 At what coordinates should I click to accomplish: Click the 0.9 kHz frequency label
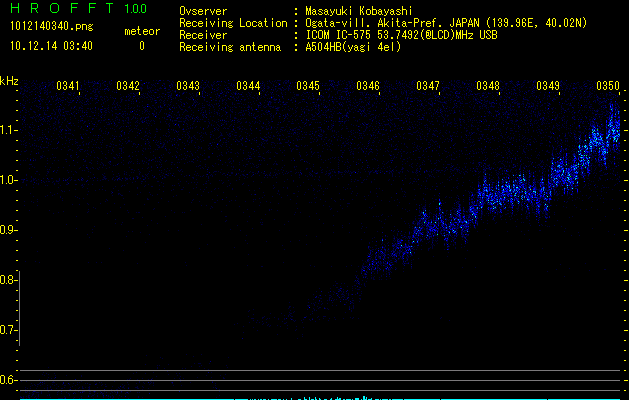(8, 230)
